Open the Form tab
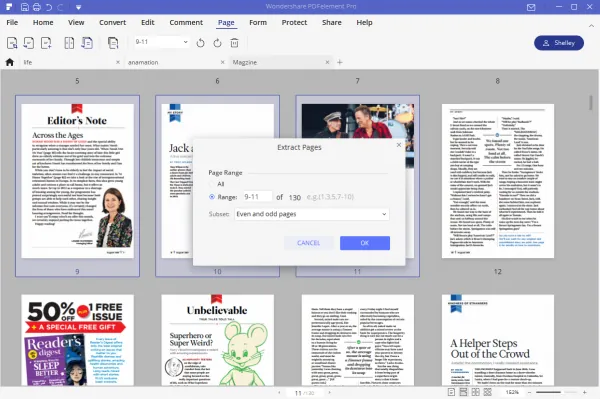600x399 pixels. pyautogui.click(x=258, y=23)
